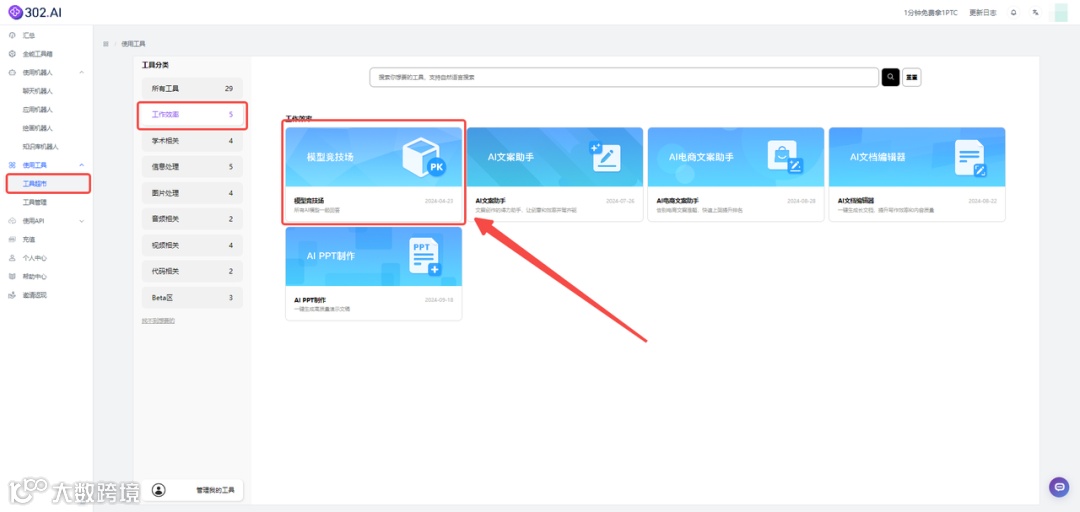The height and width of the screenshot is (512, 1080).
Task: Focus the tool search input field
Action: [624, 77]
